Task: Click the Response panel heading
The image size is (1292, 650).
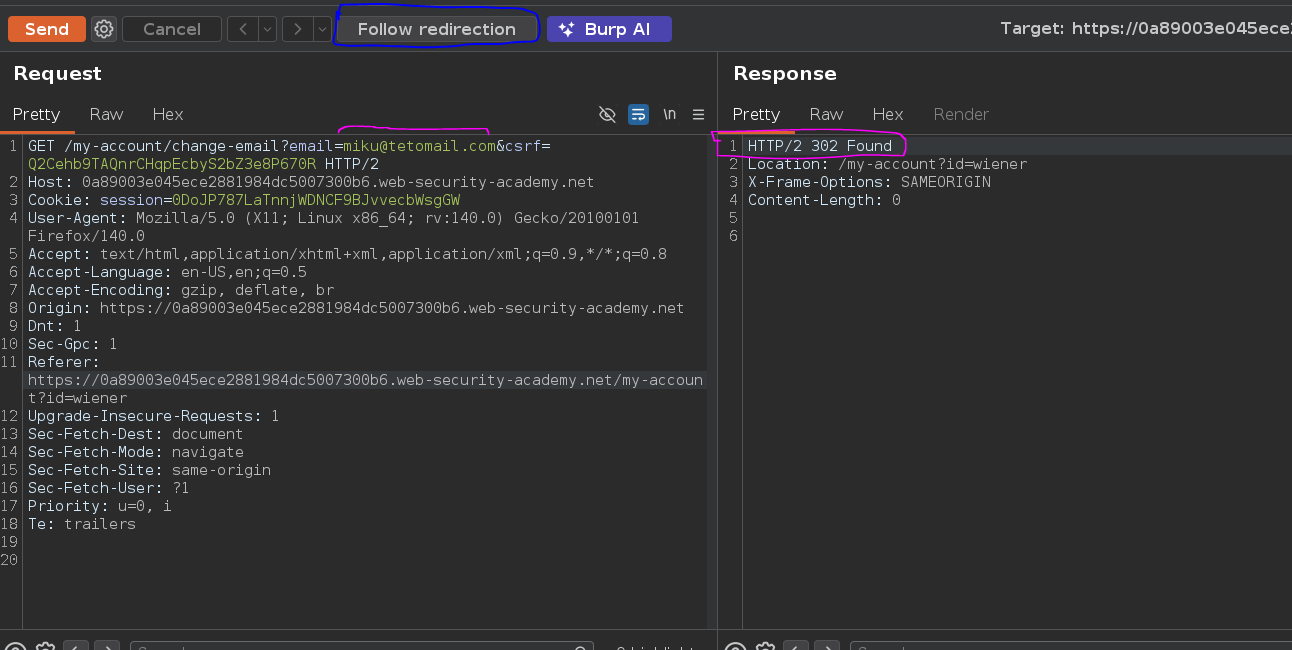Action: pyautogui.click(x=785, y=74)
